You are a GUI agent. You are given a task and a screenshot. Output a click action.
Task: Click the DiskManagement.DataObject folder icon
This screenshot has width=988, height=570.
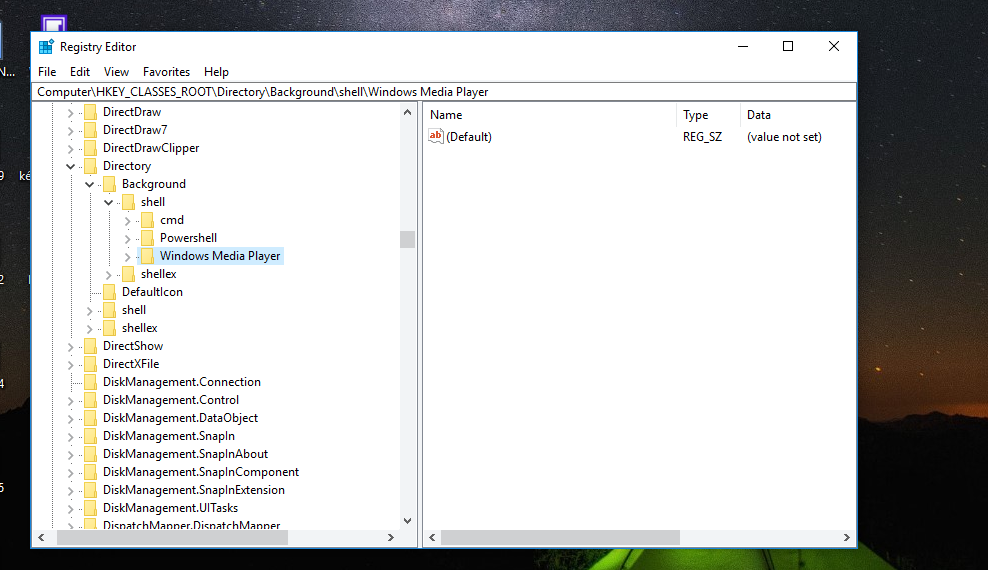click(x=90, y=418)
